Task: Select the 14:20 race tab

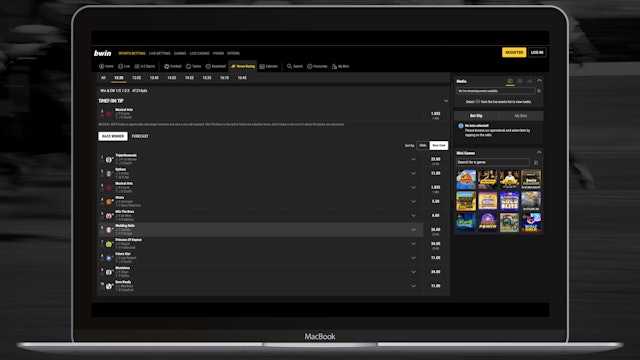Action: point(172,78)
